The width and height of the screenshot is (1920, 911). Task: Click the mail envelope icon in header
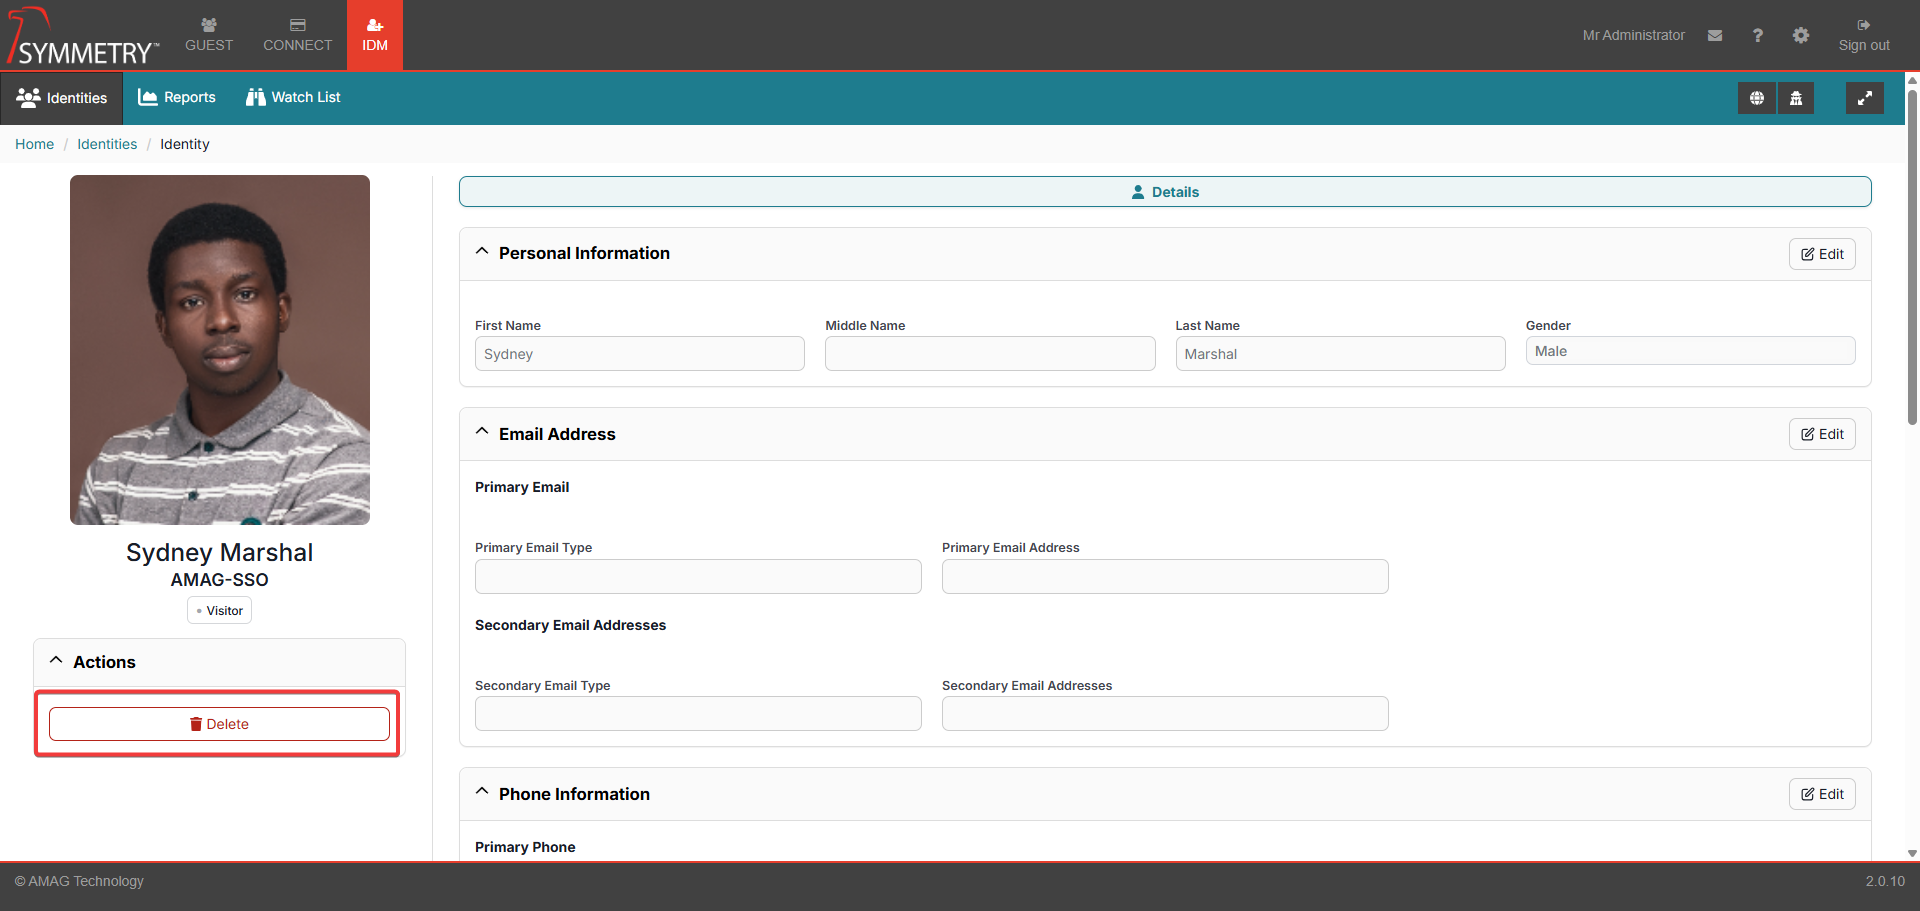(1715, 35)
